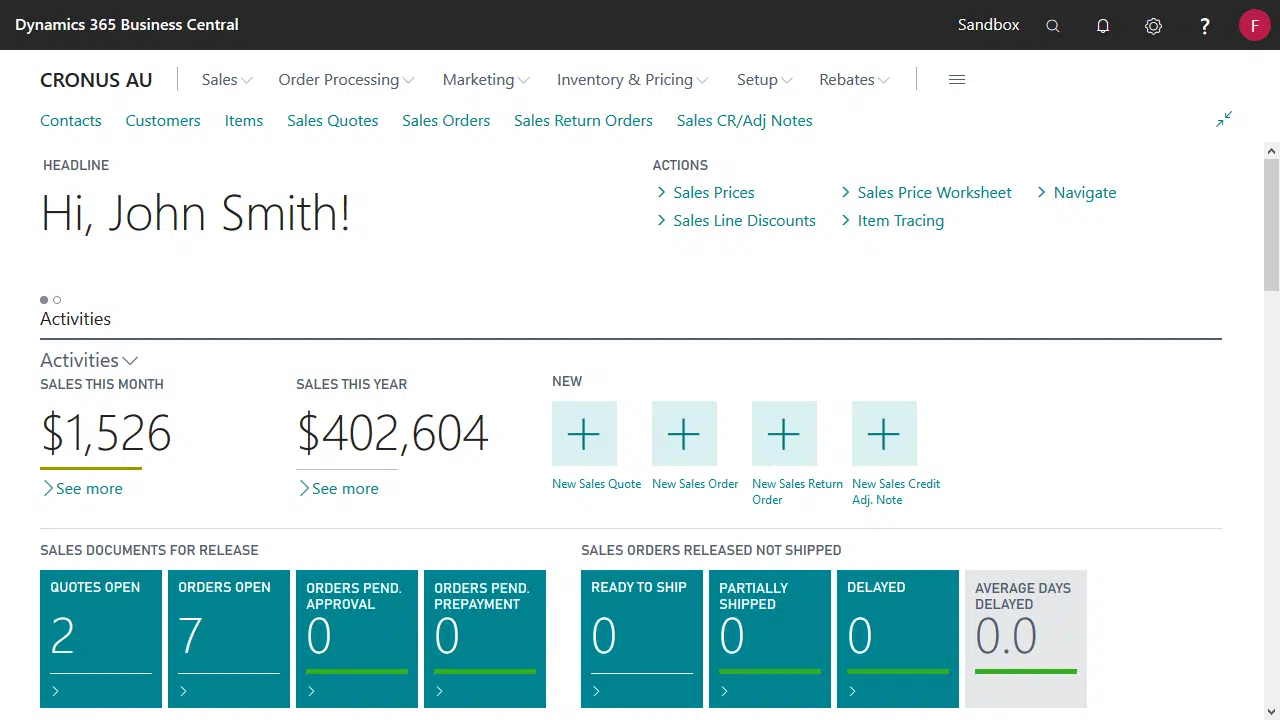Select the first headline page dot
This screenshot has width=1280, height=720.
coord(44,300)
